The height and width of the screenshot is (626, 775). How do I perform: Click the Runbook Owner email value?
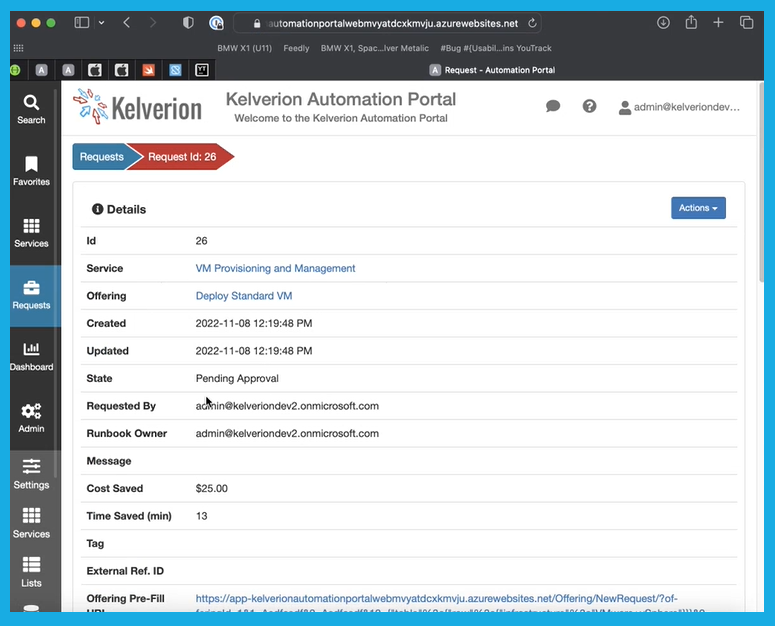point(287,433)
